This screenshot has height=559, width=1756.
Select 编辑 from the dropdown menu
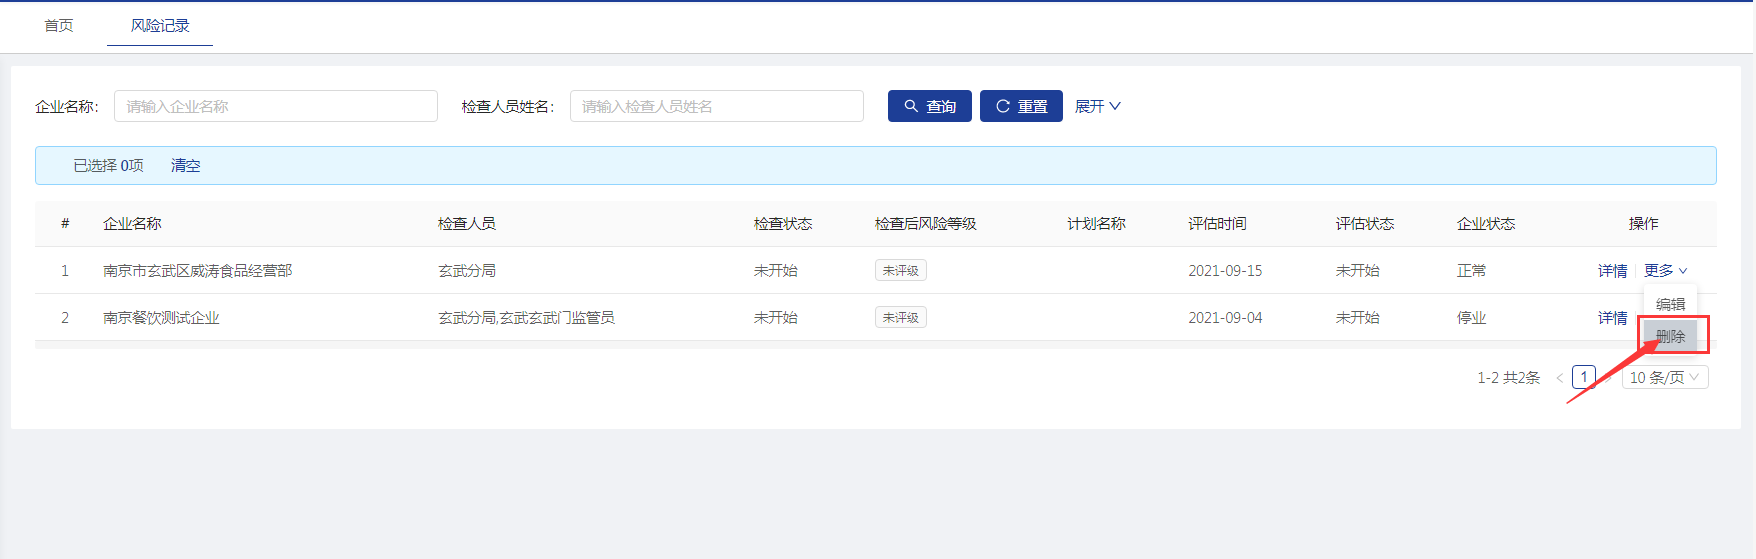point(1670,304)
